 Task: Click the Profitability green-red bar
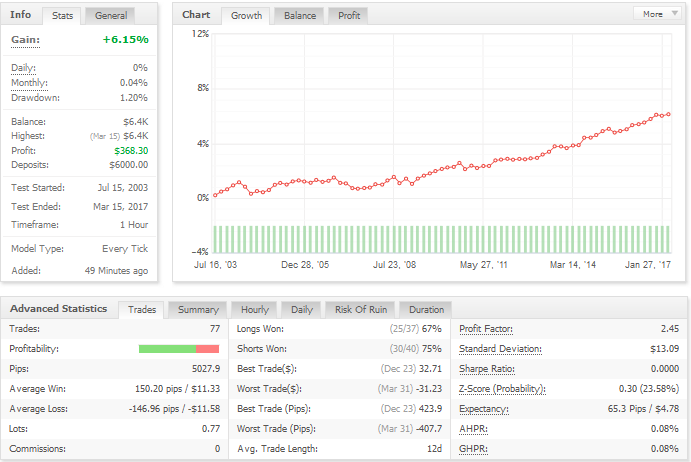(179, 349)
